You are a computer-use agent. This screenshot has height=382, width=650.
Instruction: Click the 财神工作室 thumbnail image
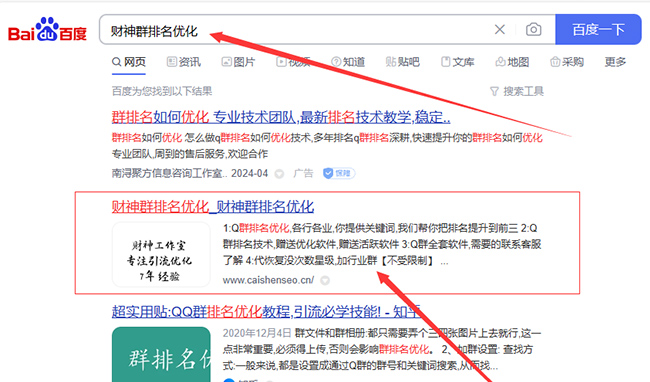(161, 254)
